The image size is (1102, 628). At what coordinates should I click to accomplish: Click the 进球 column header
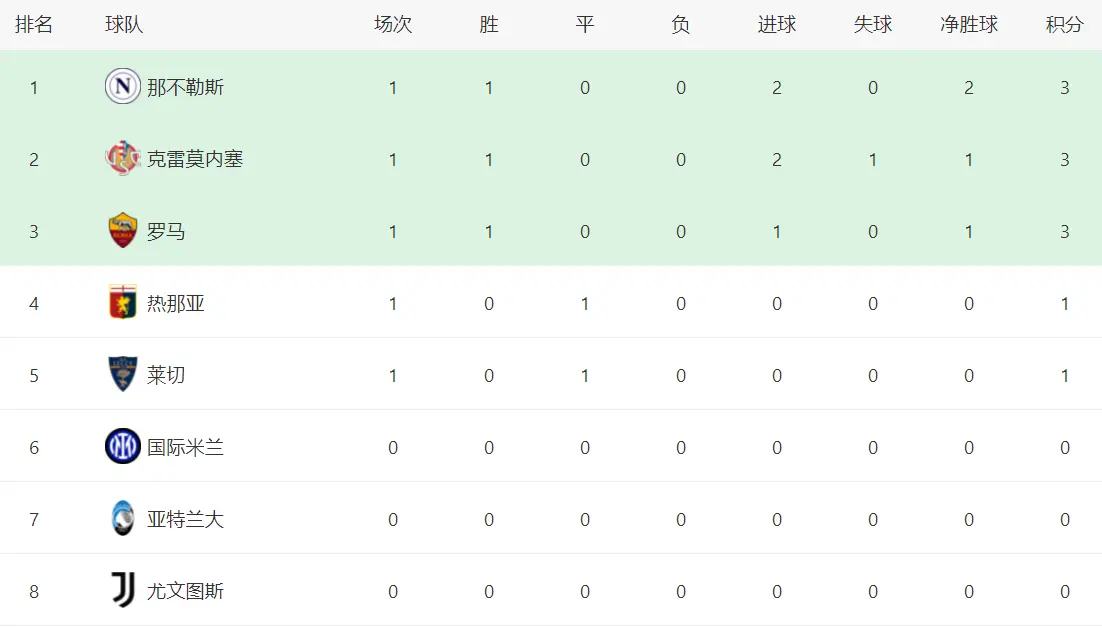coord(776,25)
